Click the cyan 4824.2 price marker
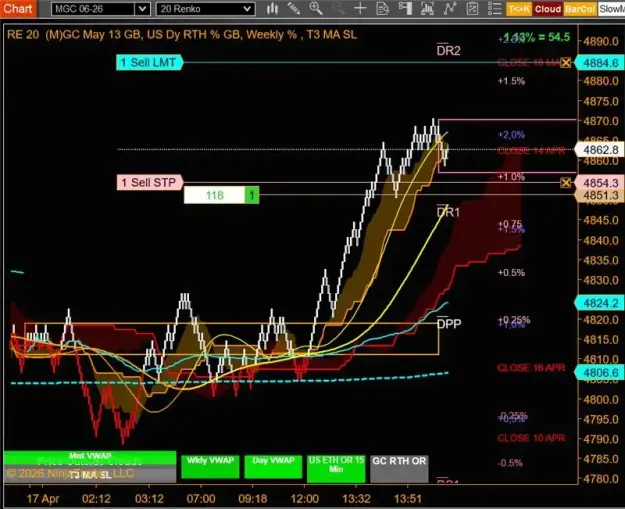This screenshot has height=509, width=625. 600,303
